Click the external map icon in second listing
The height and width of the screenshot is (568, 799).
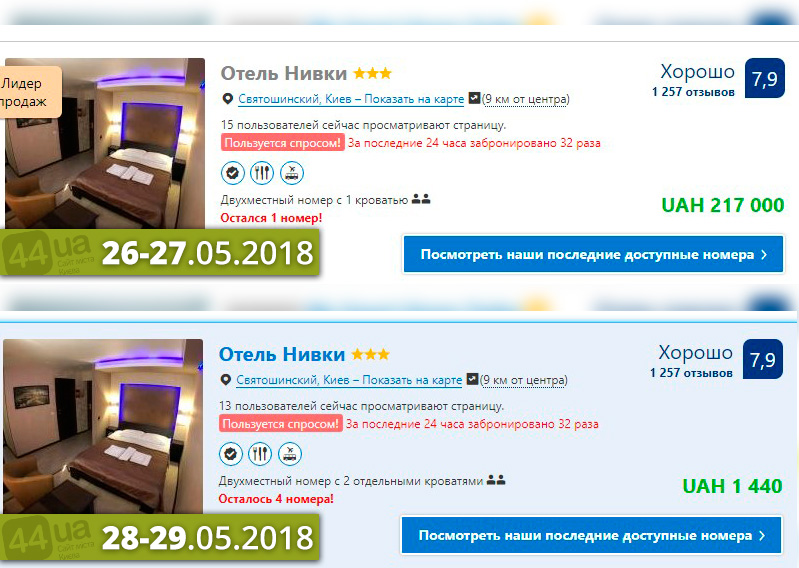(472, 378)
